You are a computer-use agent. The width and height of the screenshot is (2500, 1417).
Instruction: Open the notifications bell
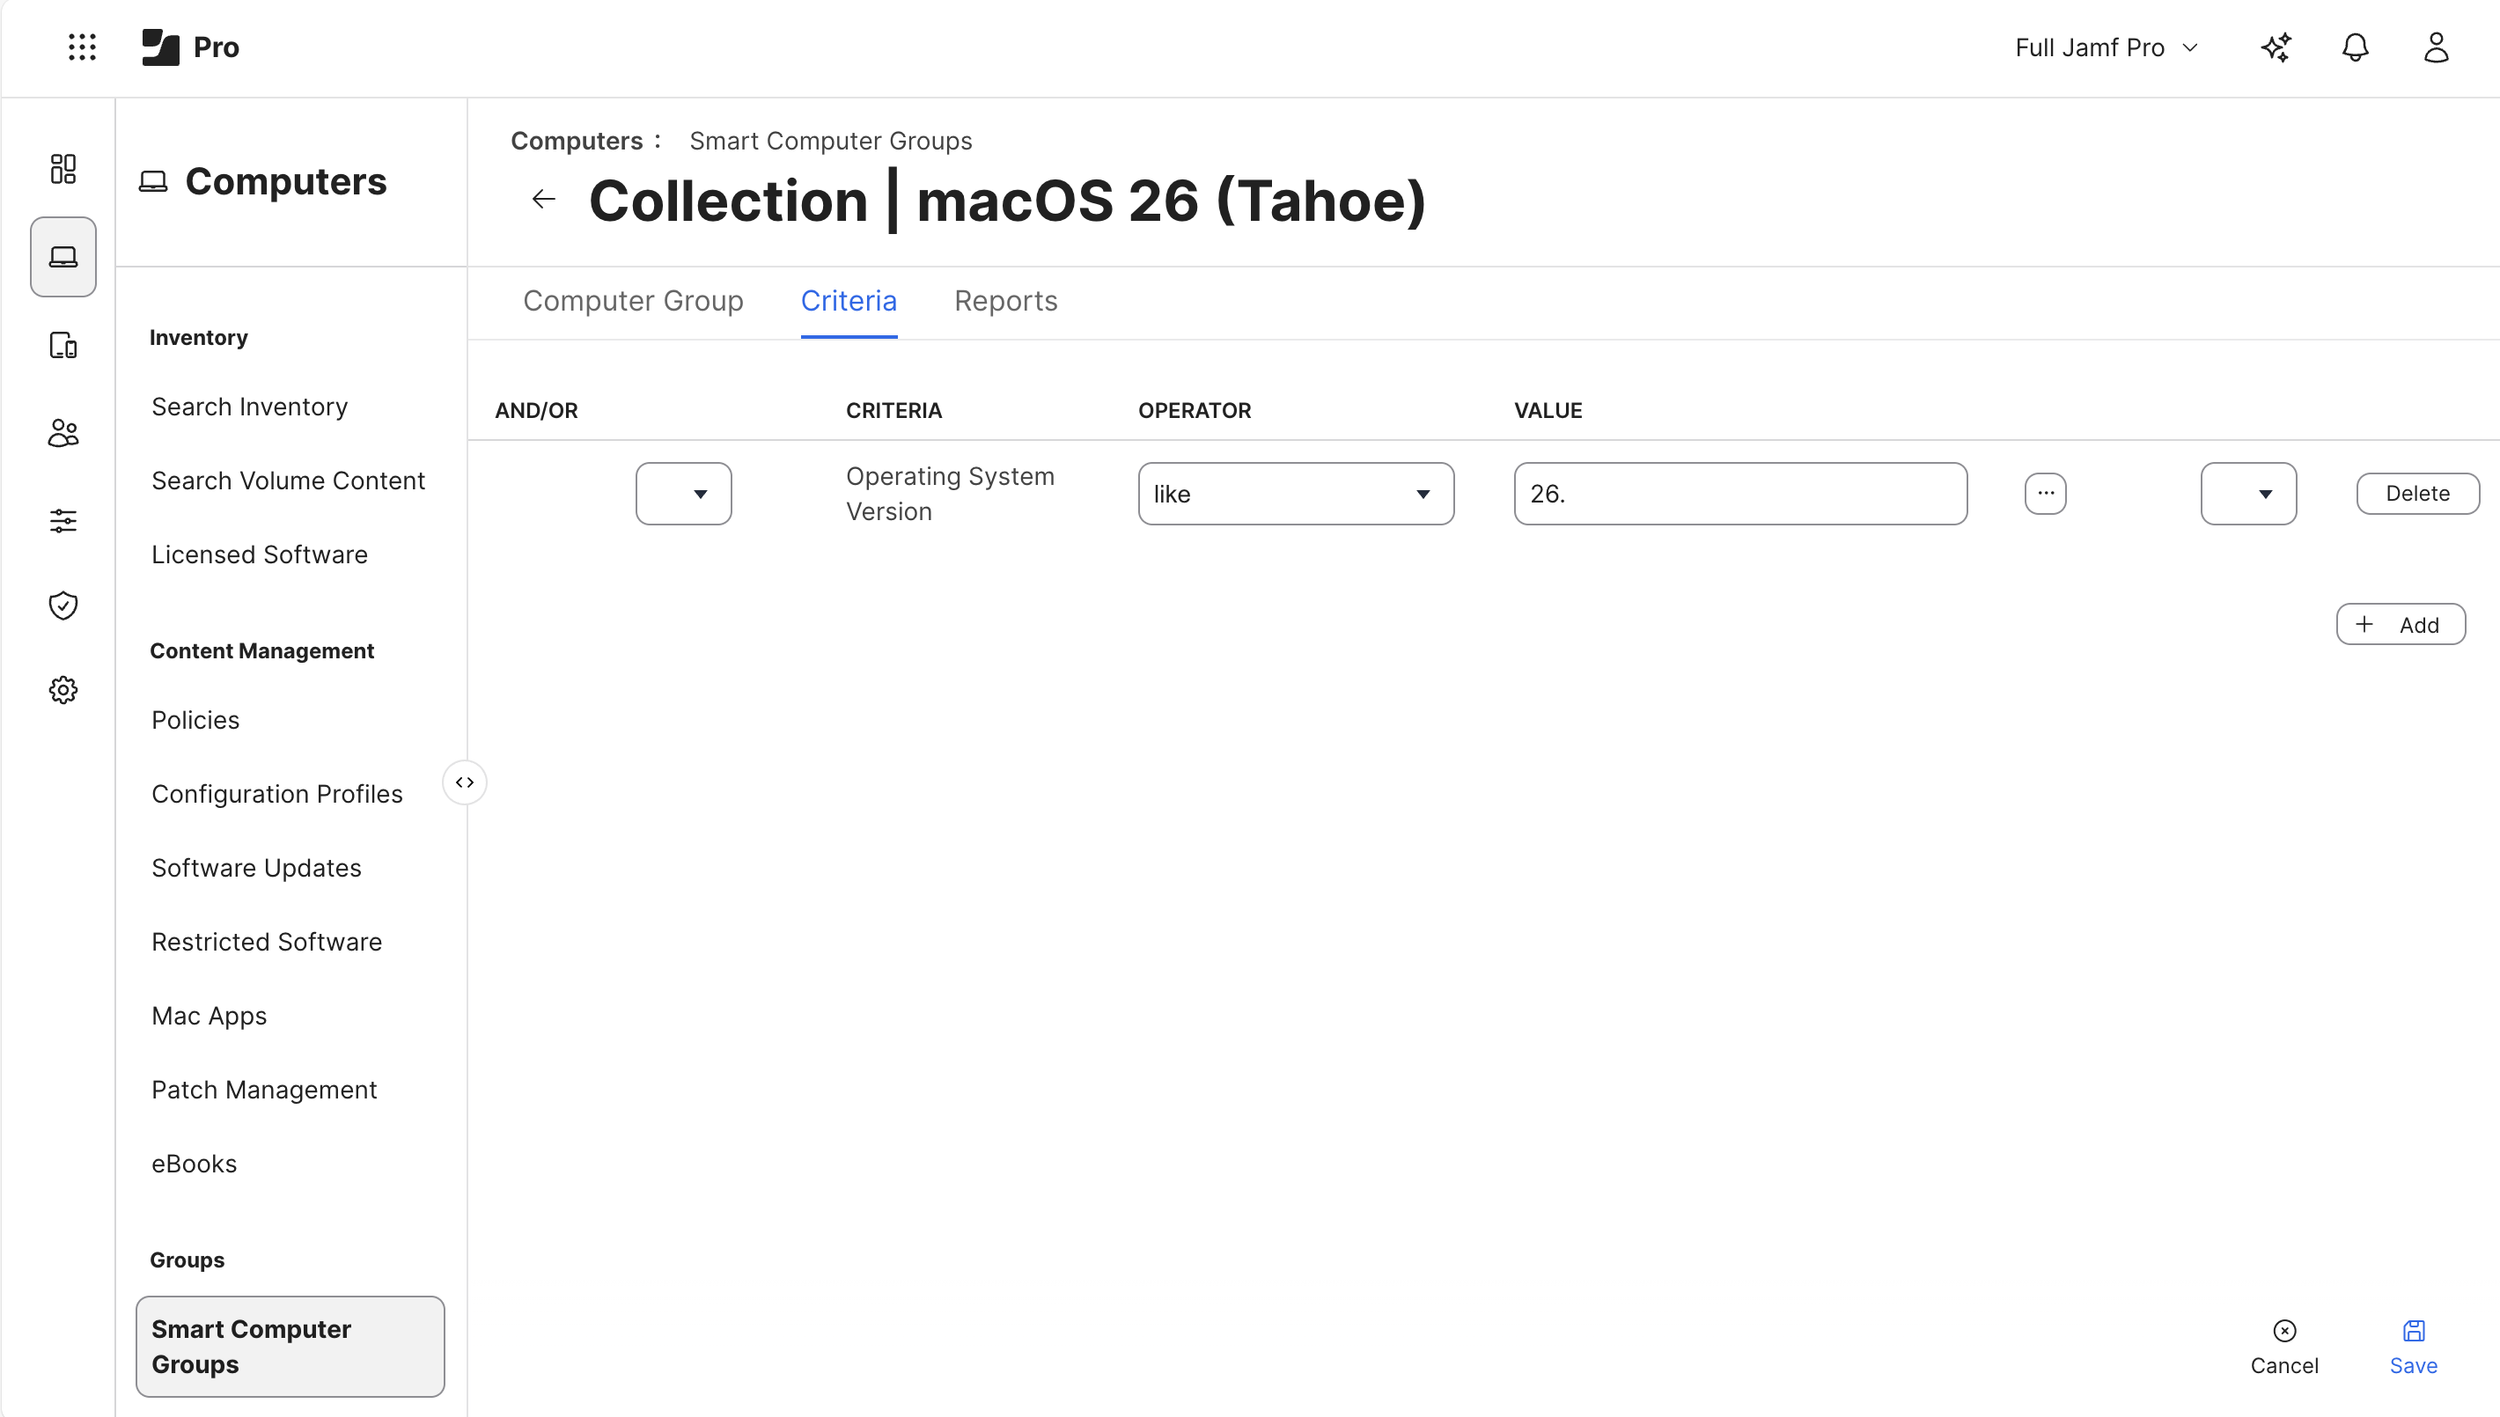2355,47
